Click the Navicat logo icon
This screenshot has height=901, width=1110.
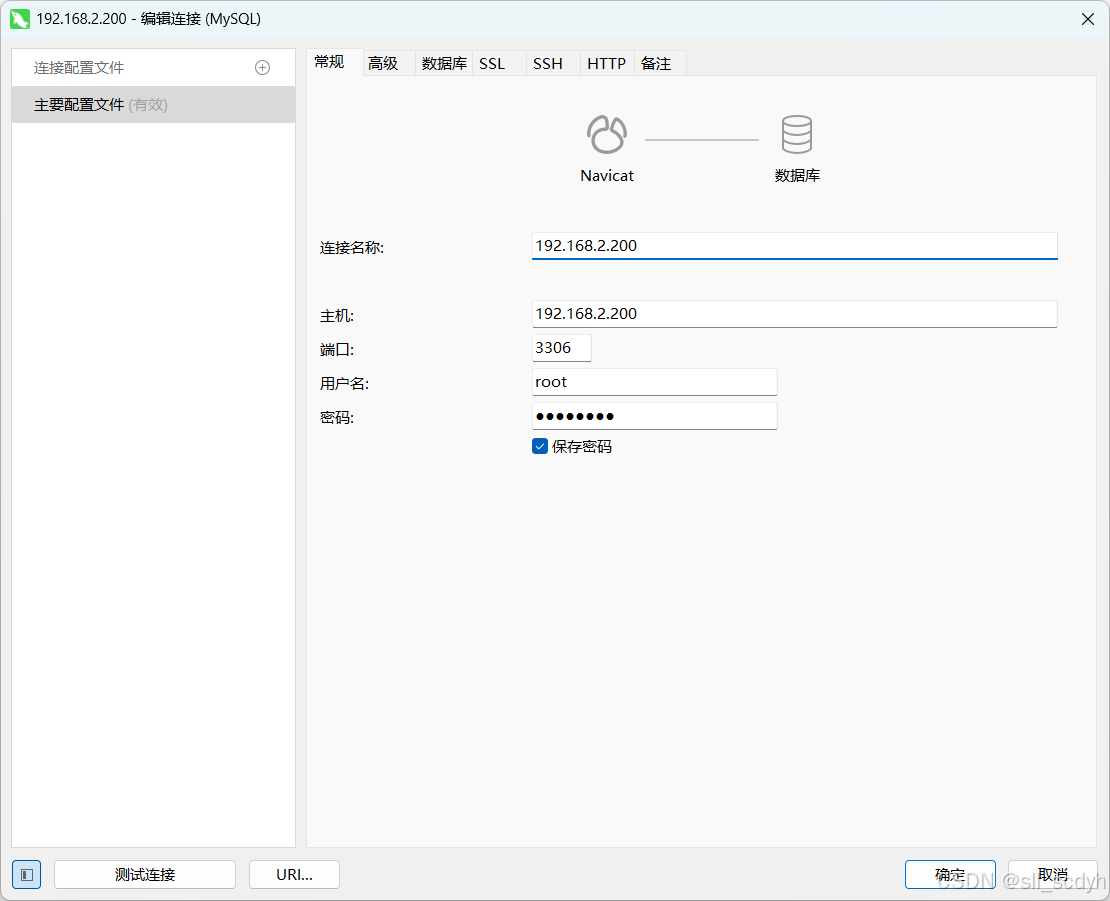tap(607, 134)
